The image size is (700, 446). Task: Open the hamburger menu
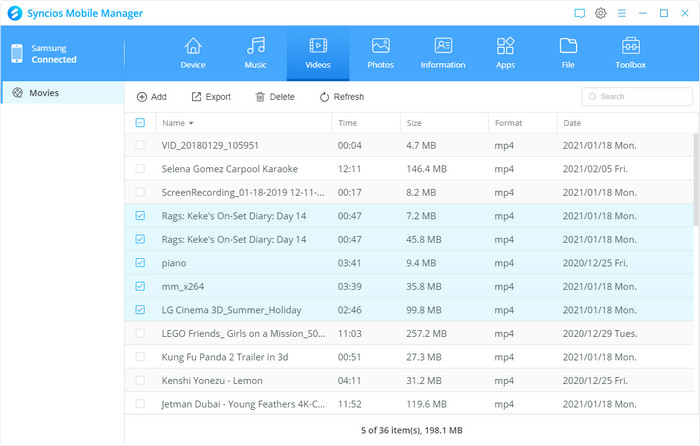click(621, 13)
